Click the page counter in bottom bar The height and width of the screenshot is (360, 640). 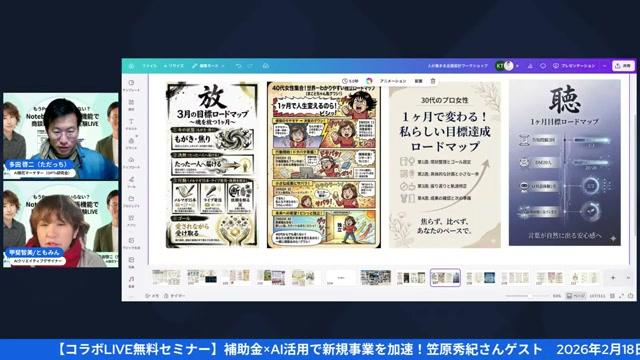click(597, 296)
